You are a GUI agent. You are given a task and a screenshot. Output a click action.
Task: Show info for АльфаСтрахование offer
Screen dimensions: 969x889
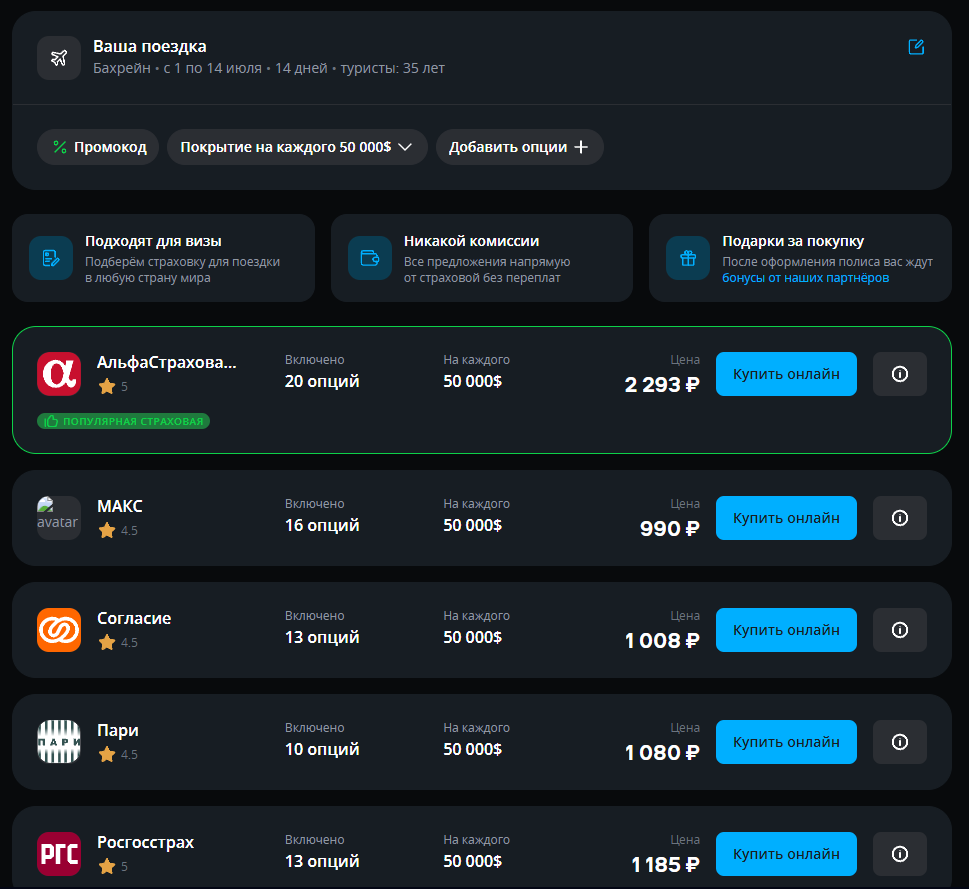click(x=900, y=374)
